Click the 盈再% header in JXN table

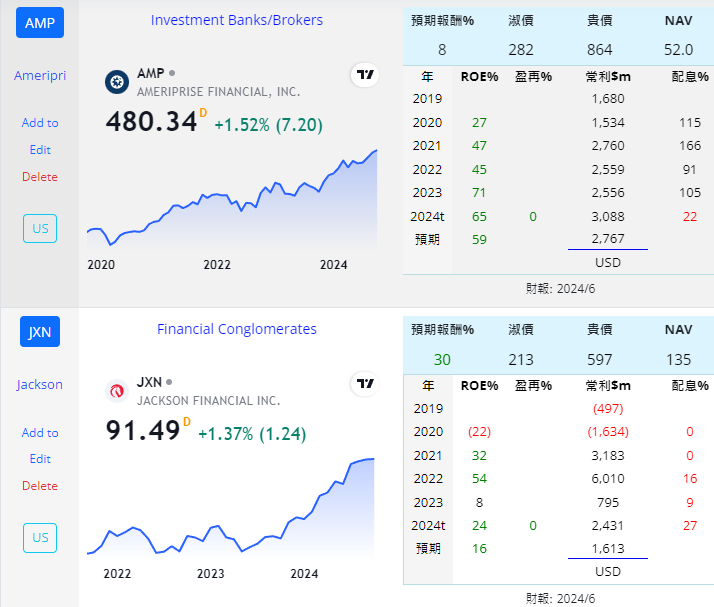[x=533, y=386]
